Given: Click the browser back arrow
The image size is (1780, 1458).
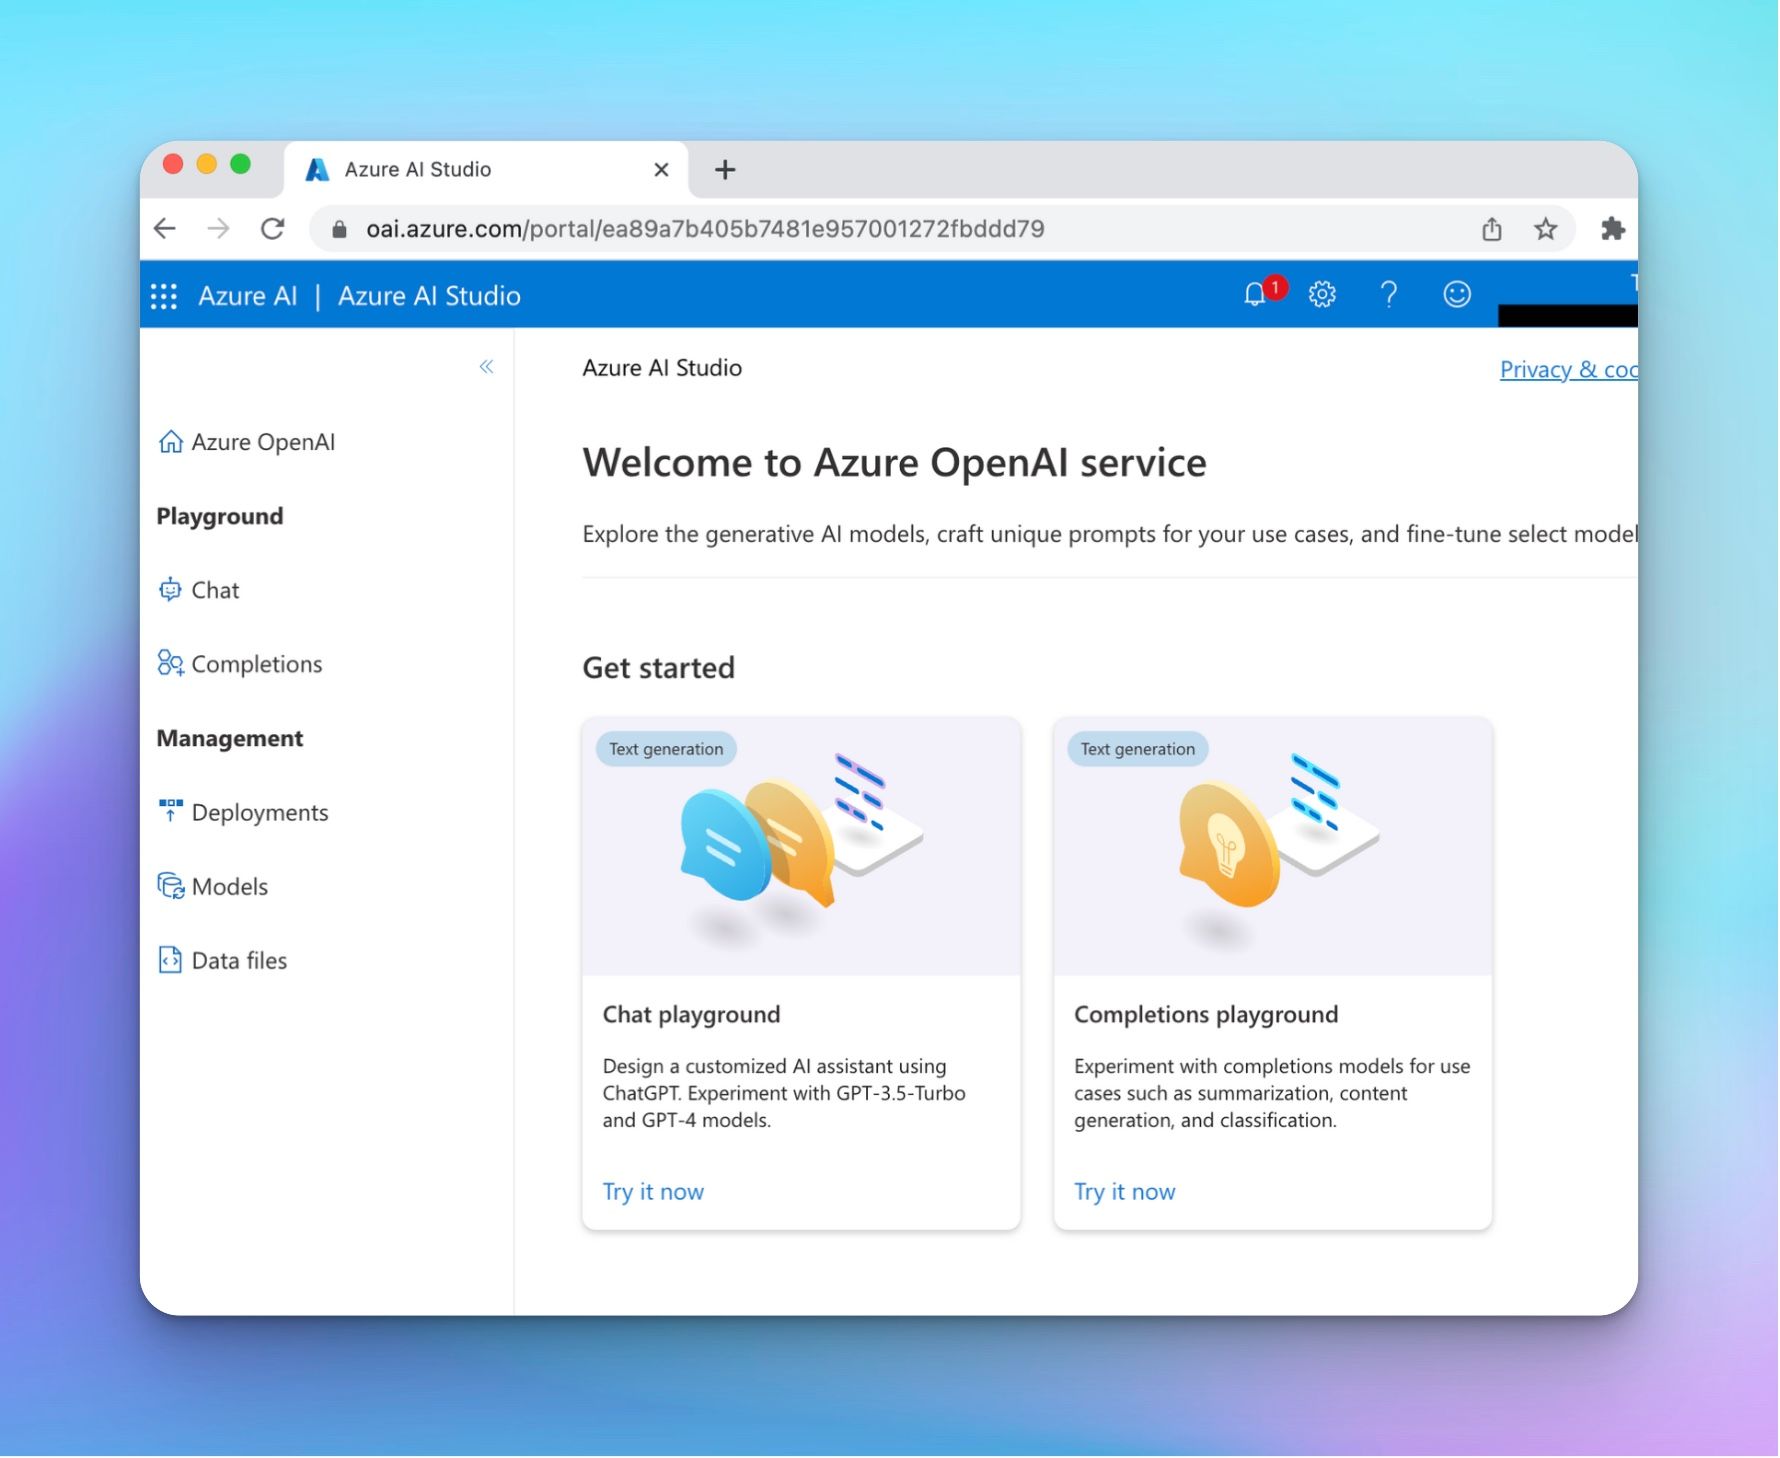Looking at the screenshot, I should (165, 229).
